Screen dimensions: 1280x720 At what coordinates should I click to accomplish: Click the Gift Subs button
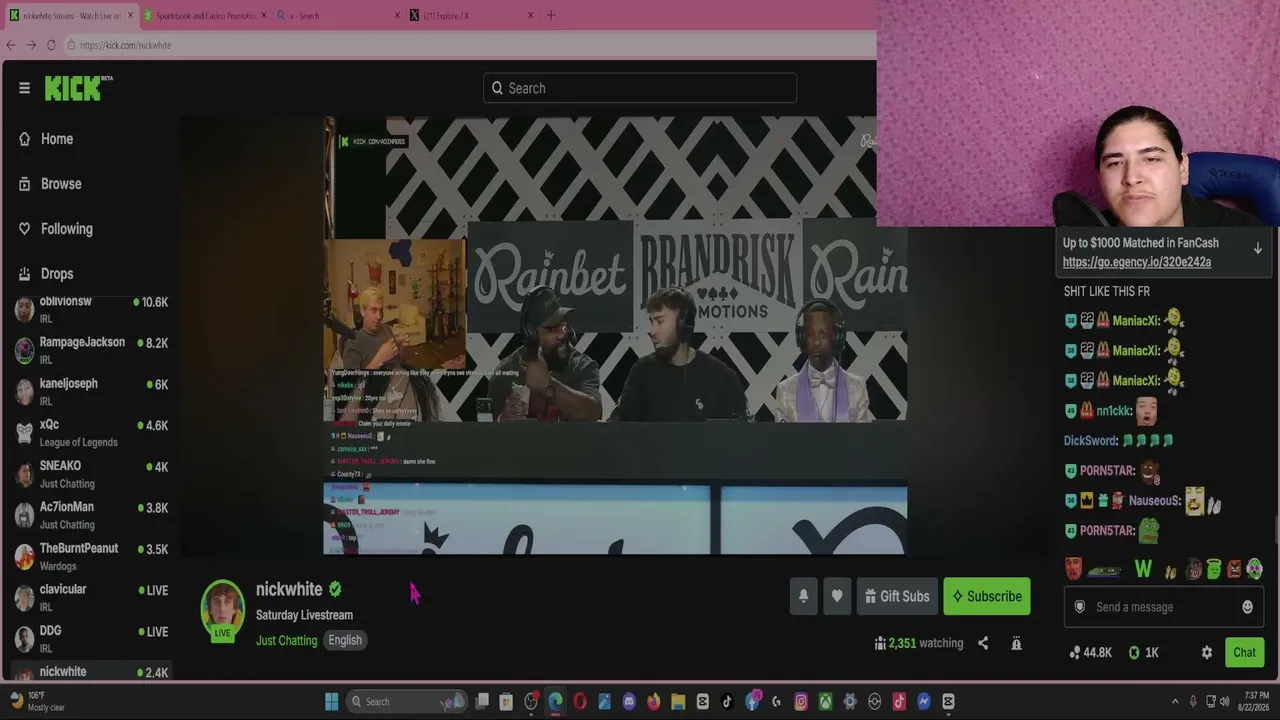897,596
